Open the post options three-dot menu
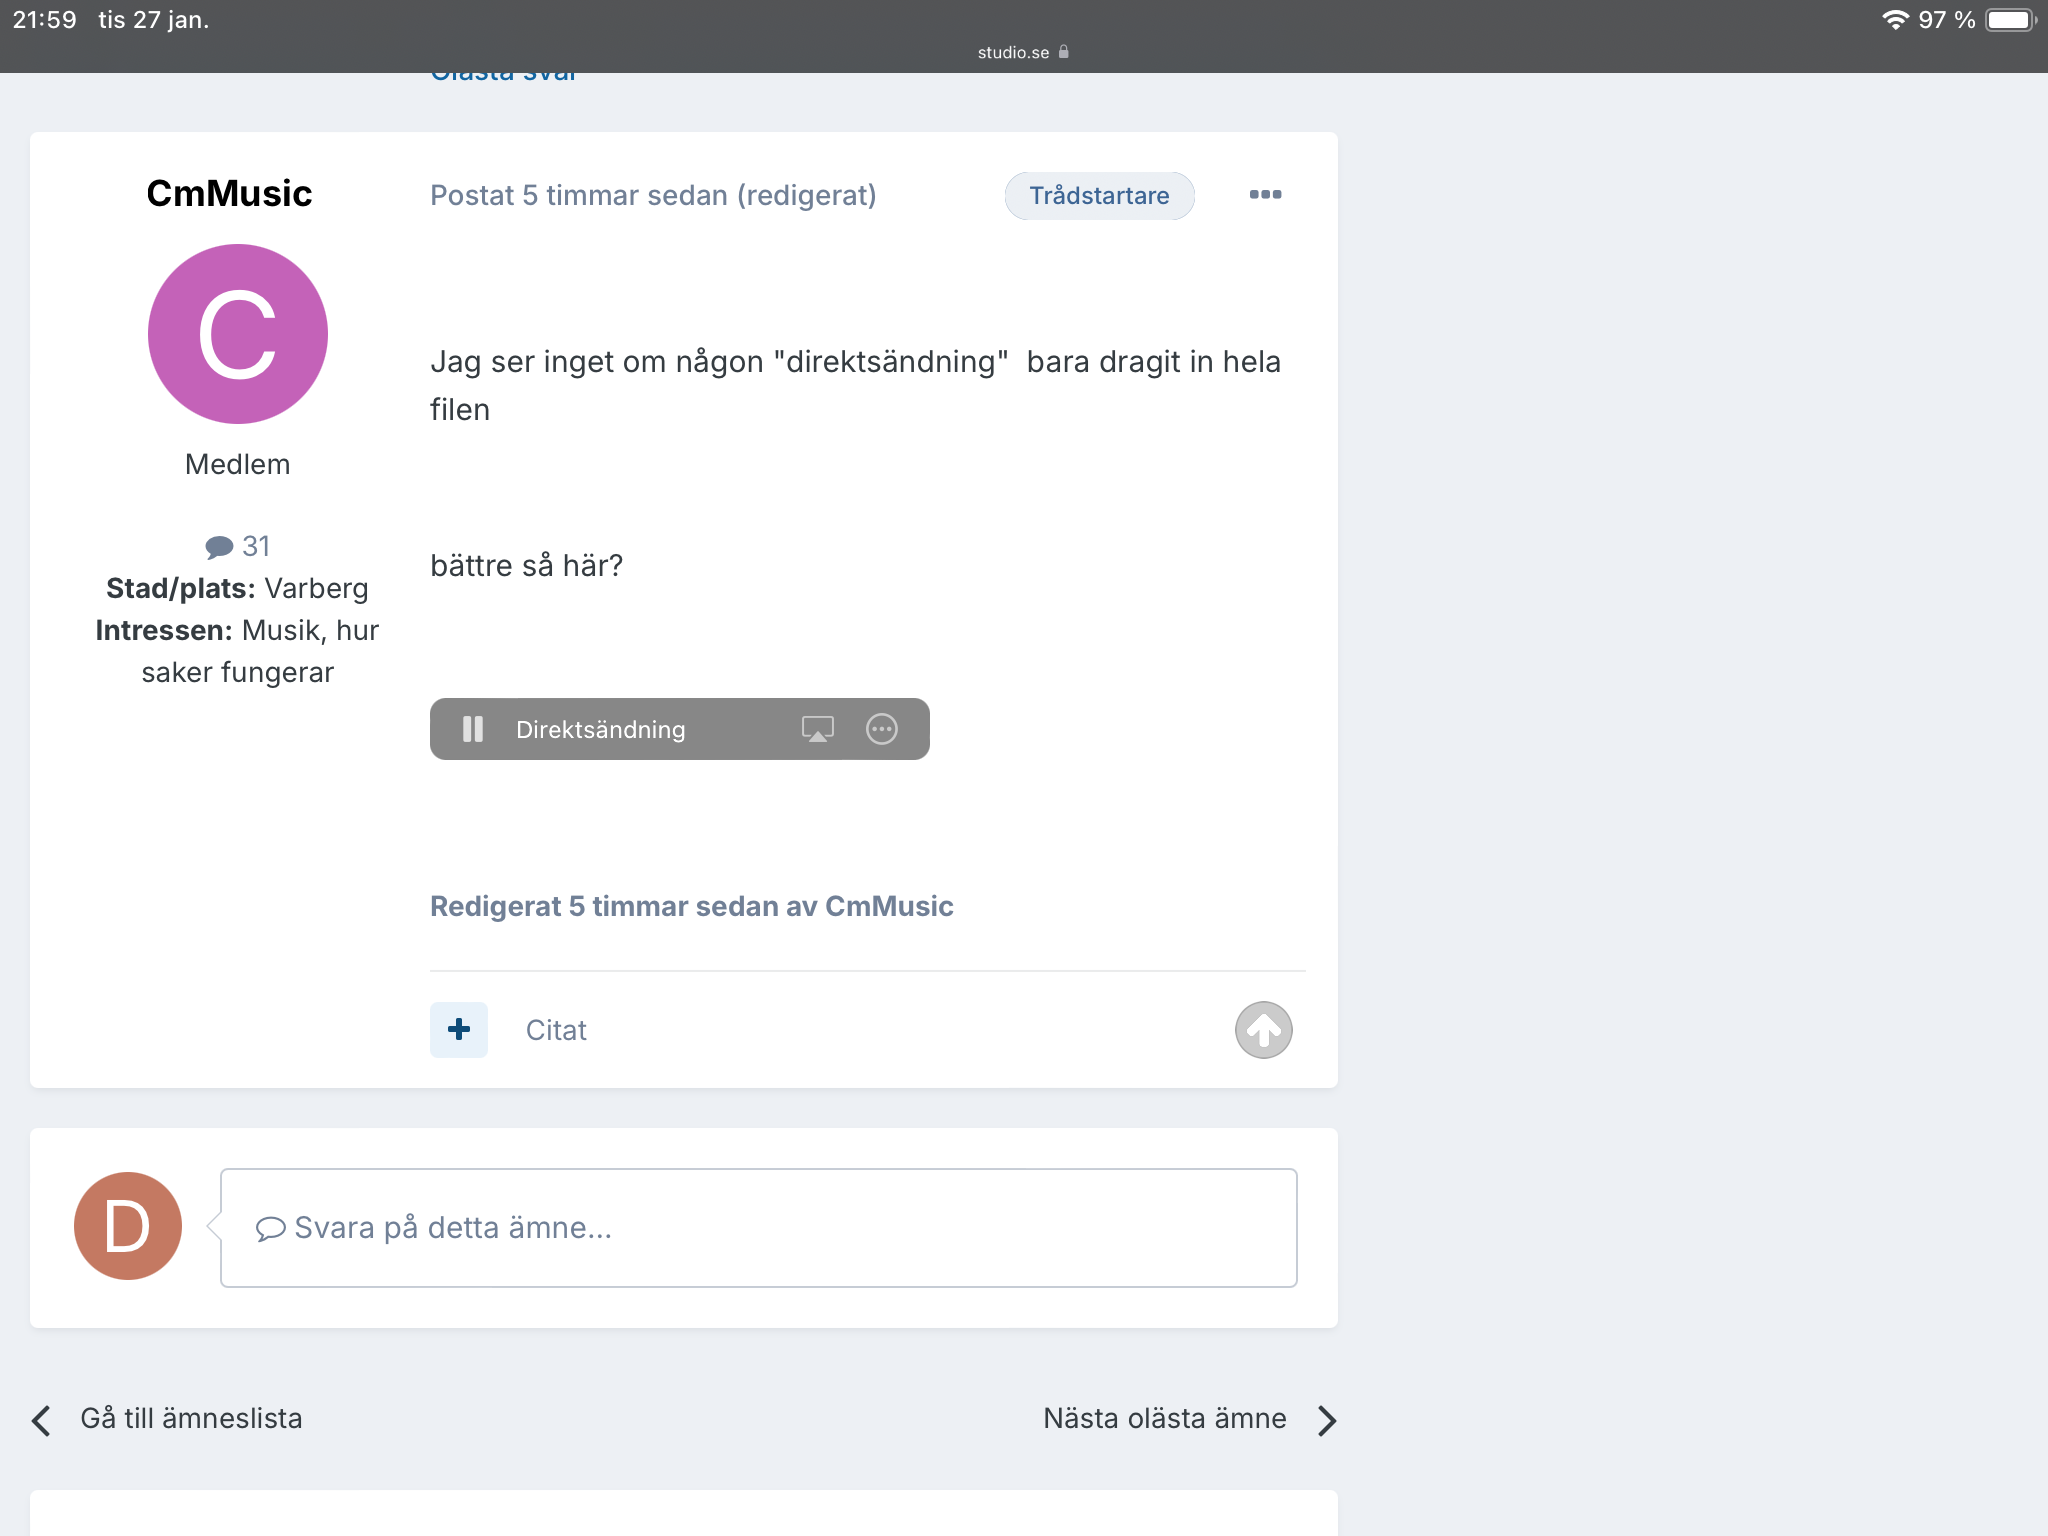The width and height of the screenshot is (2048, 1536). [x=1265, y=195]
